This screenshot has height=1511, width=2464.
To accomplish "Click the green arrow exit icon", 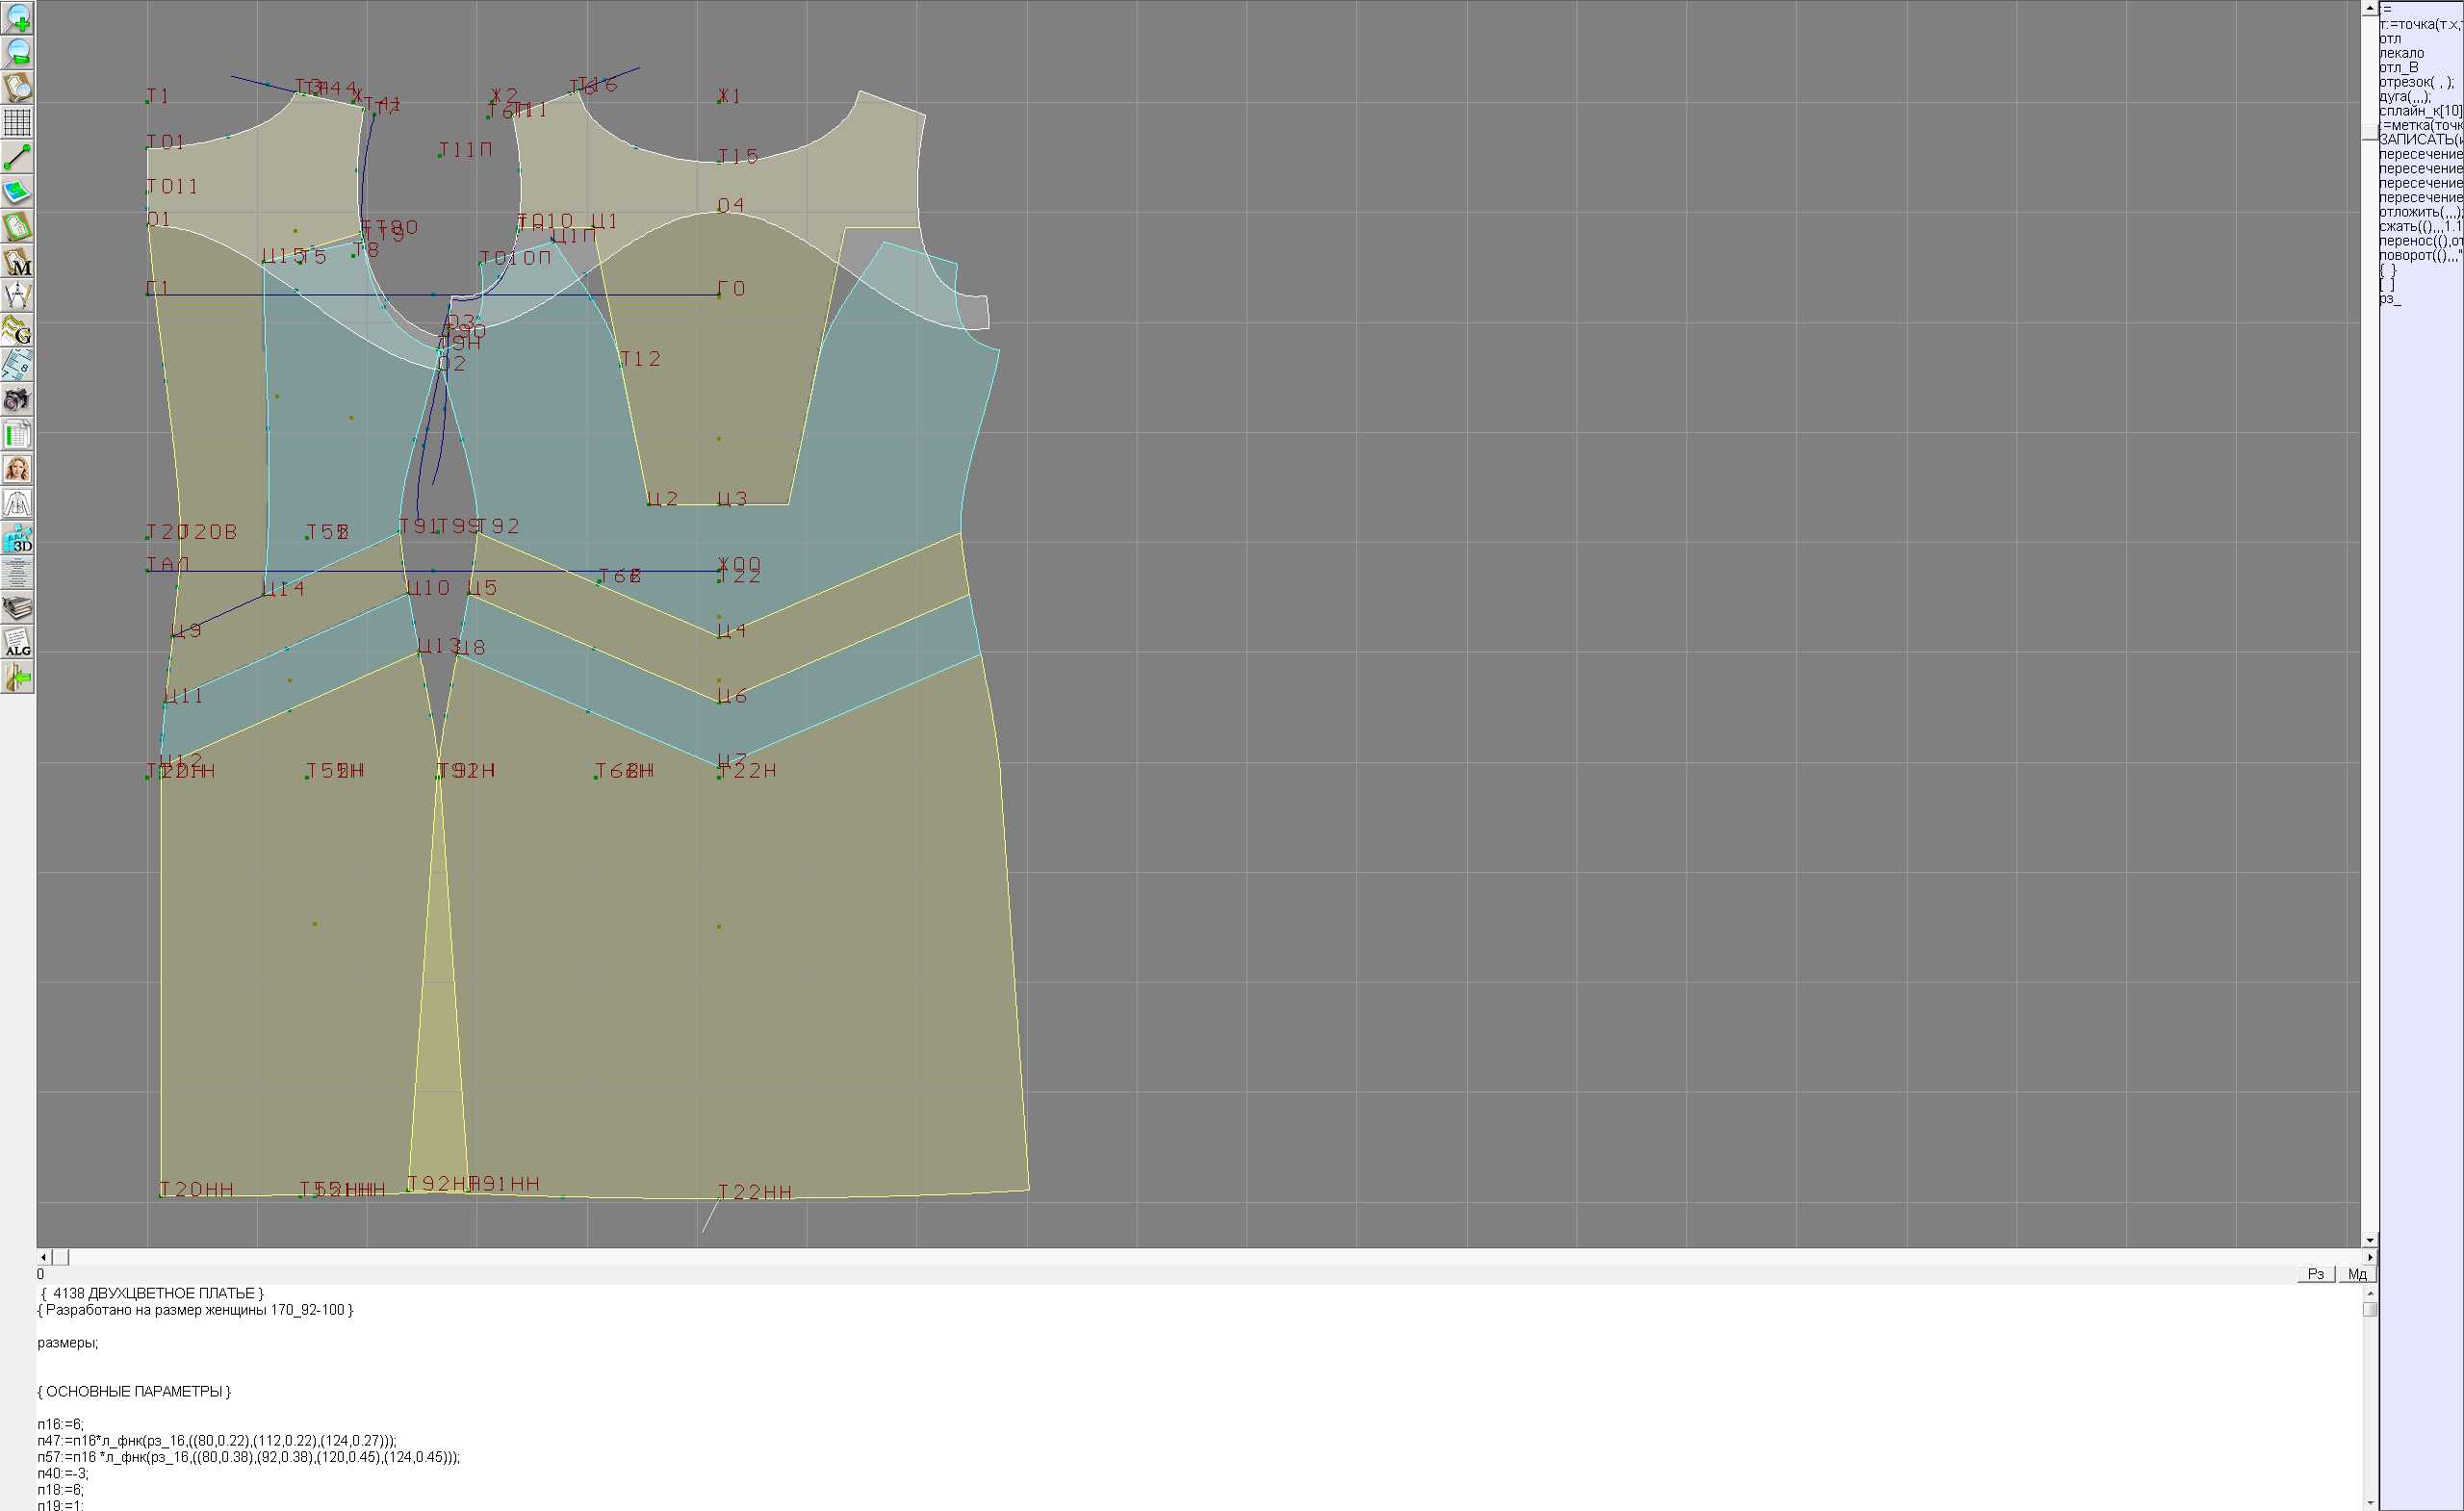I will pyautogui.click(x=17, y=677).
